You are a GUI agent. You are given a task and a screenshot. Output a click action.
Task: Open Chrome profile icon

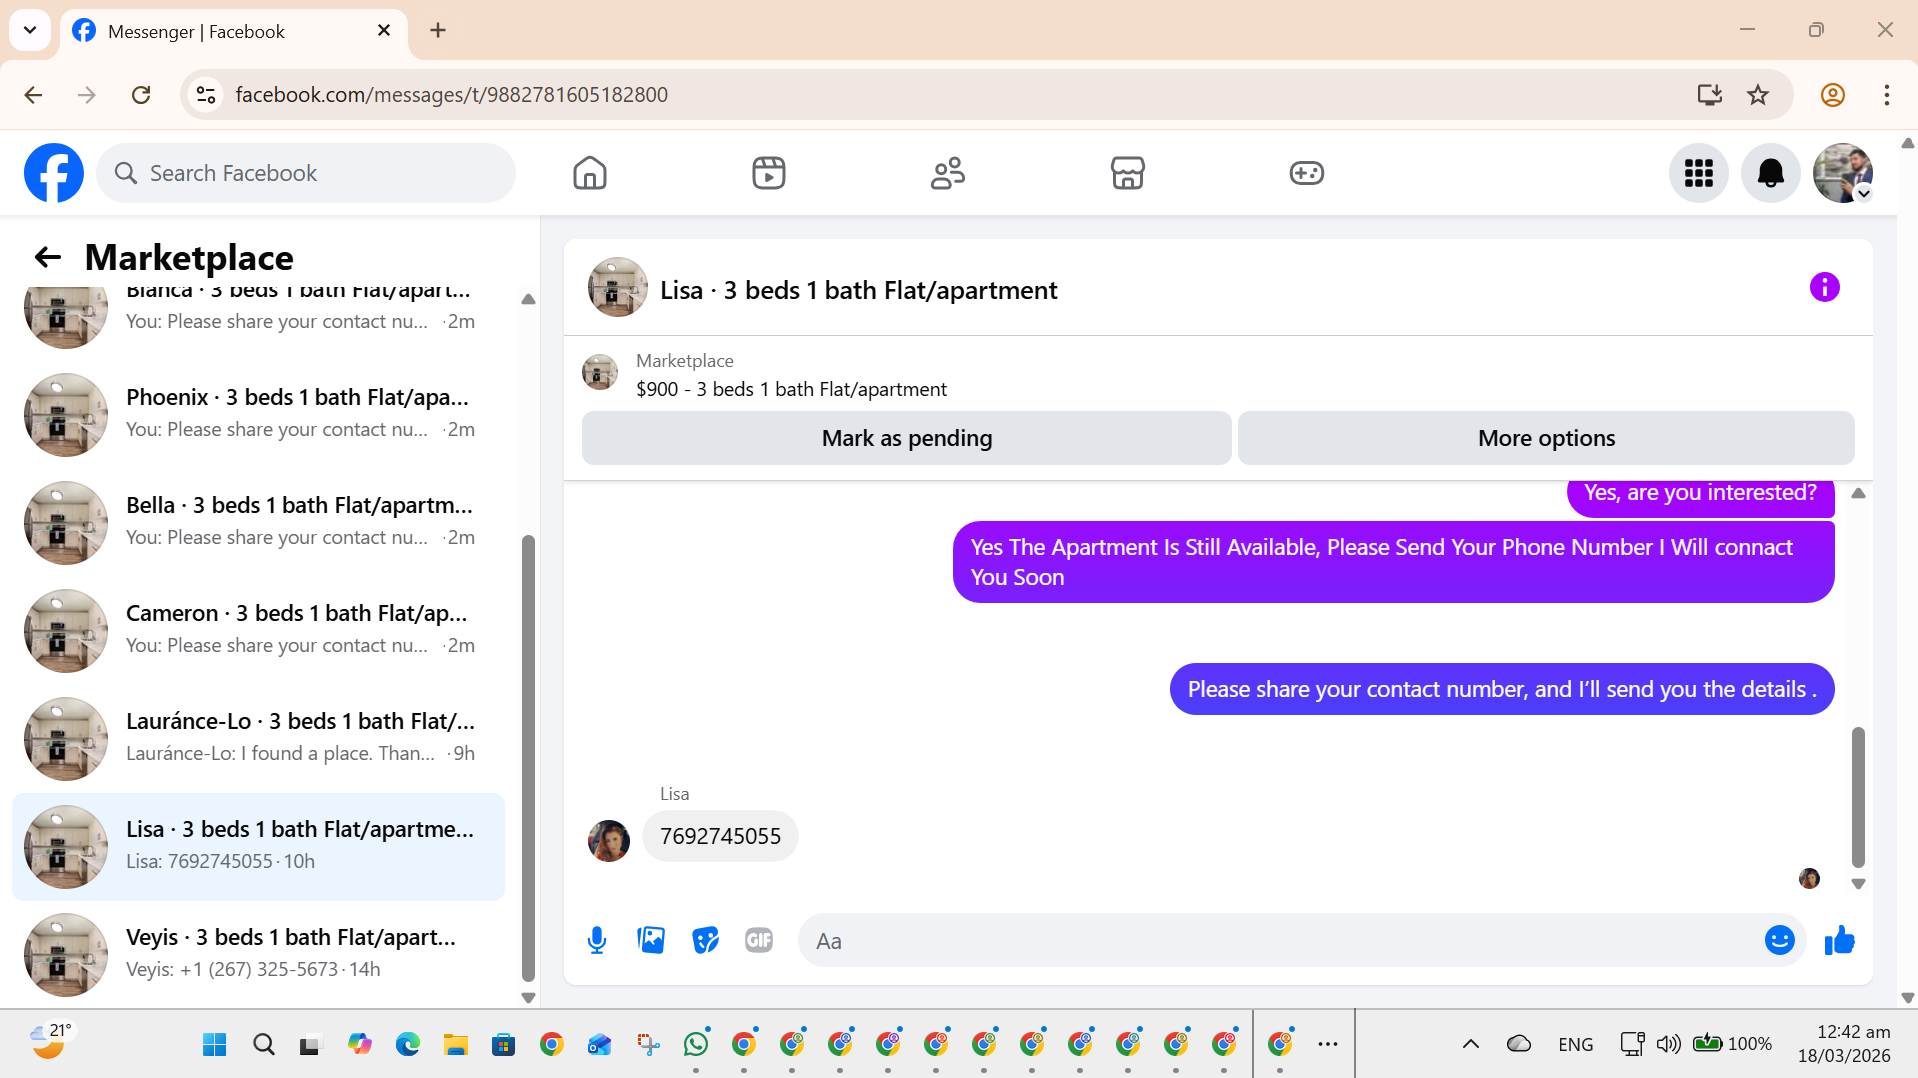1832,95
